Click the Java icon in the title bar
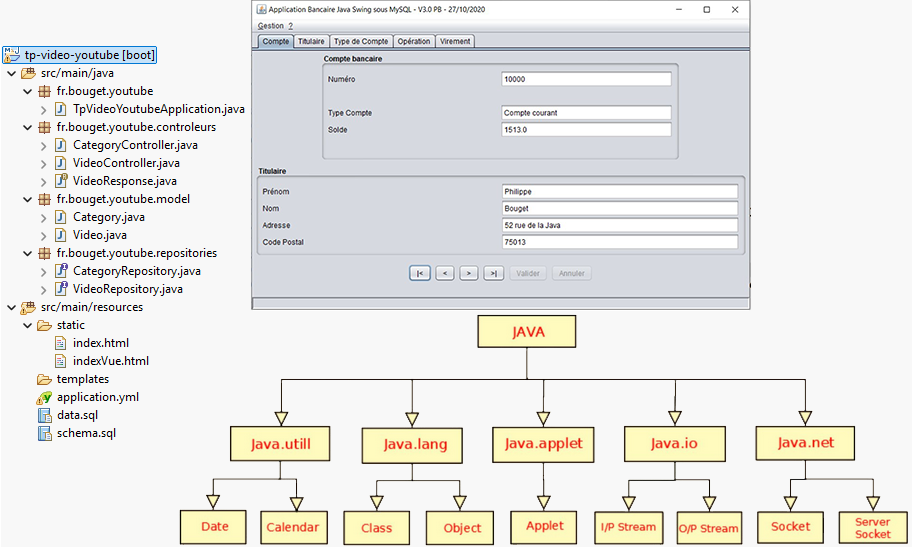The image size is (912, 547). (x=260, y=9)
